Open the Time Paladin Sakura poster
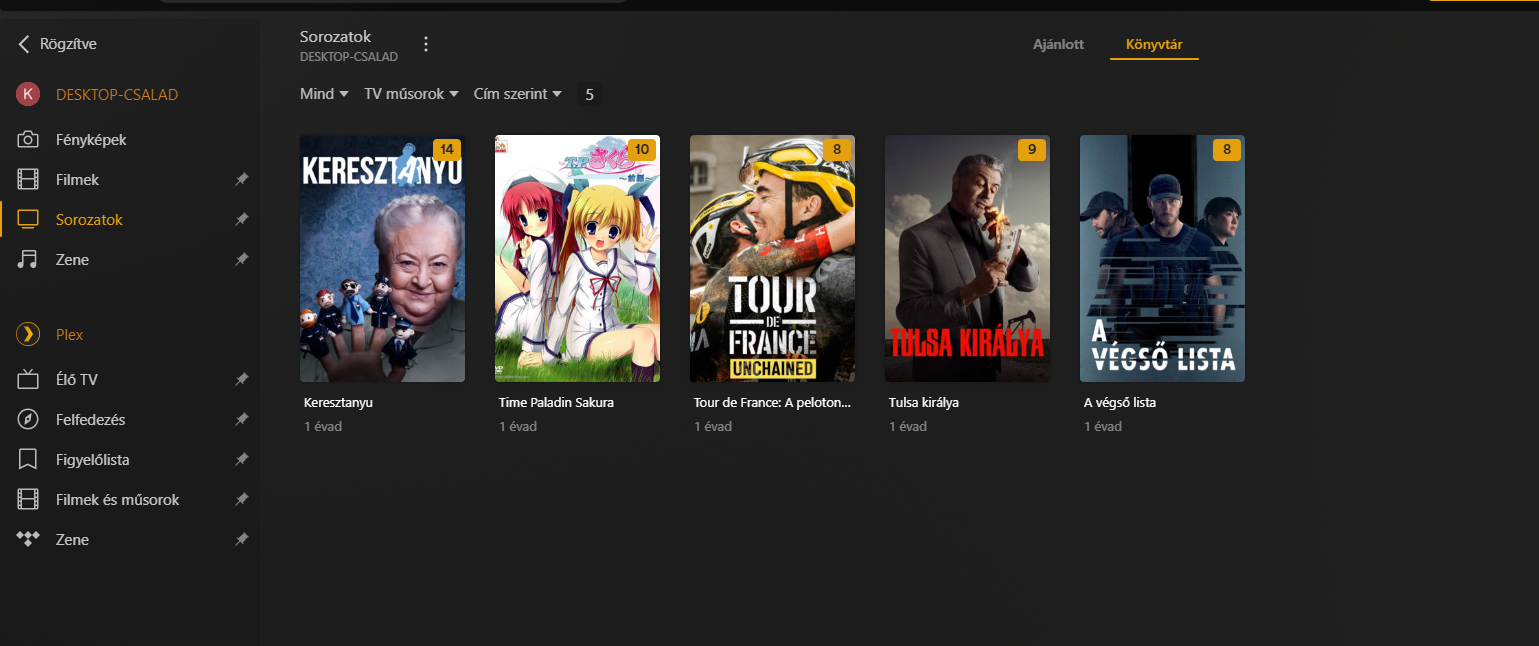This screenshot has width=1539, height=646. pos(577,258)
